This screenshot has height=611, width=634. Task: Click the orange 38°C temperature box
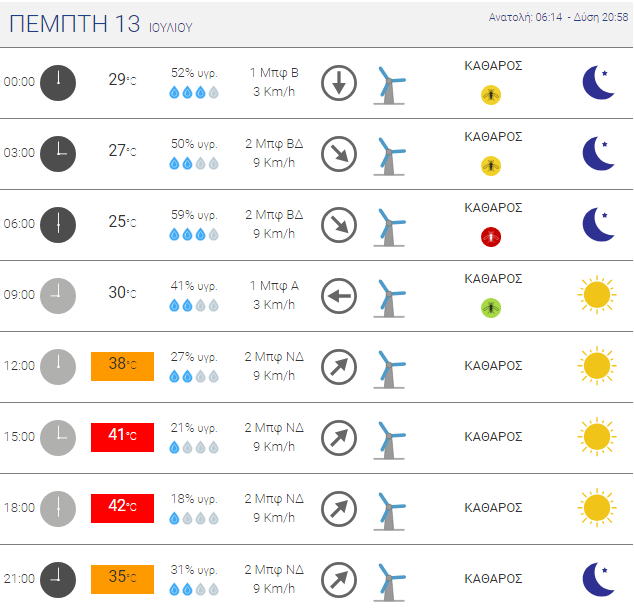[123, 366]
